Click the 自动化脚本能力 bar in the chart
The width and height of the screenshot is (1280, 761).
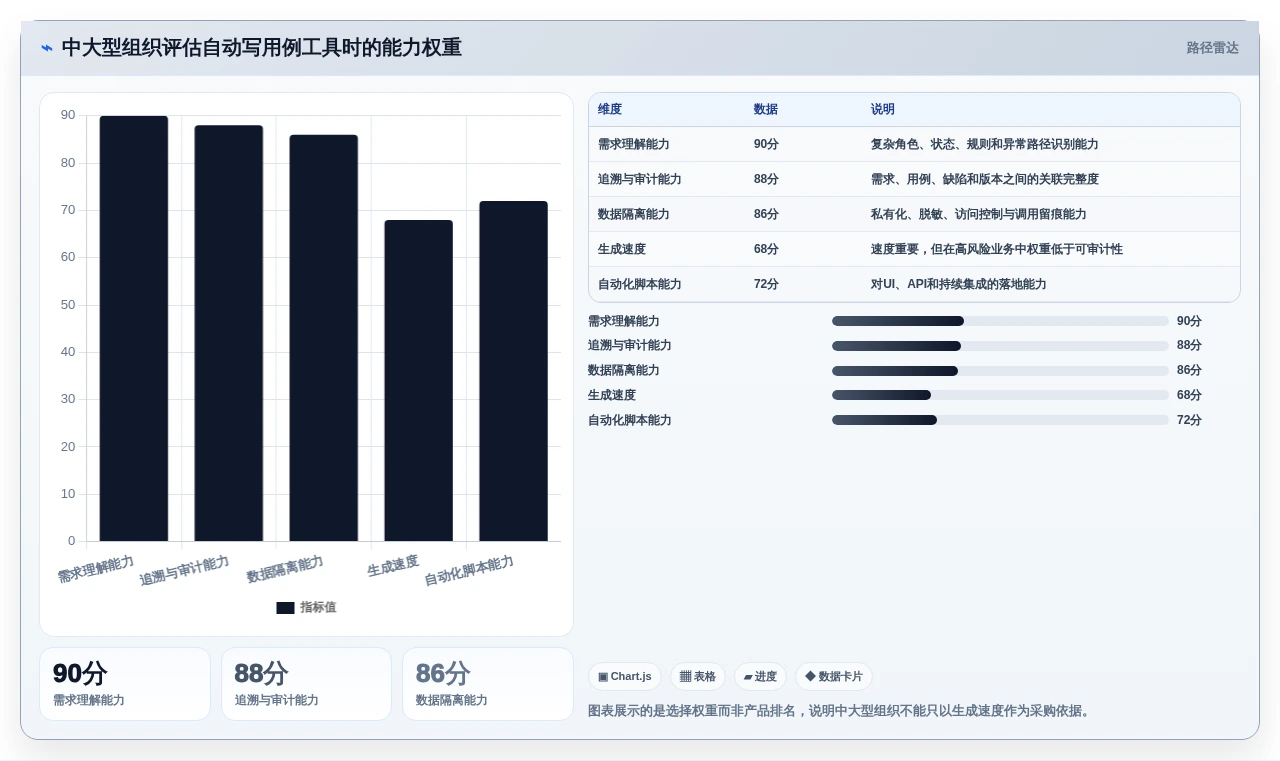(514, 371)
